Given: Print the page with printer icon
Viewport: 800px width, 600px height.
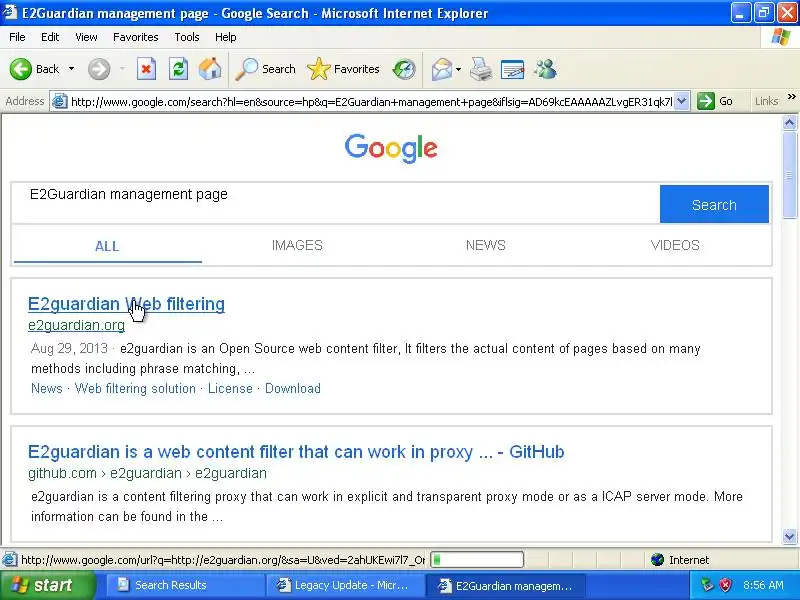Looking at the screenshot, I should 481,69.
